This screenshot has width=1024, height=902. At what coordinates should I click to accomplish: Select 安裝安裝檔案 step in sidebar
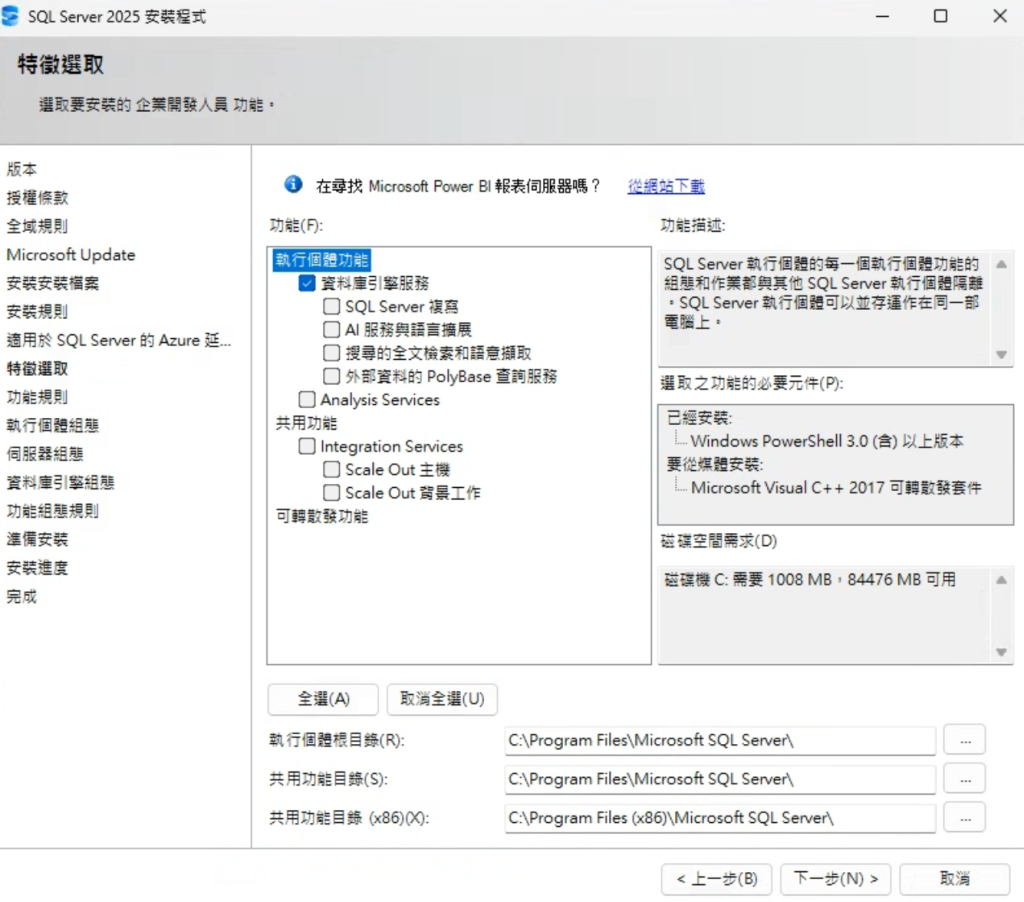pos(53,283)
